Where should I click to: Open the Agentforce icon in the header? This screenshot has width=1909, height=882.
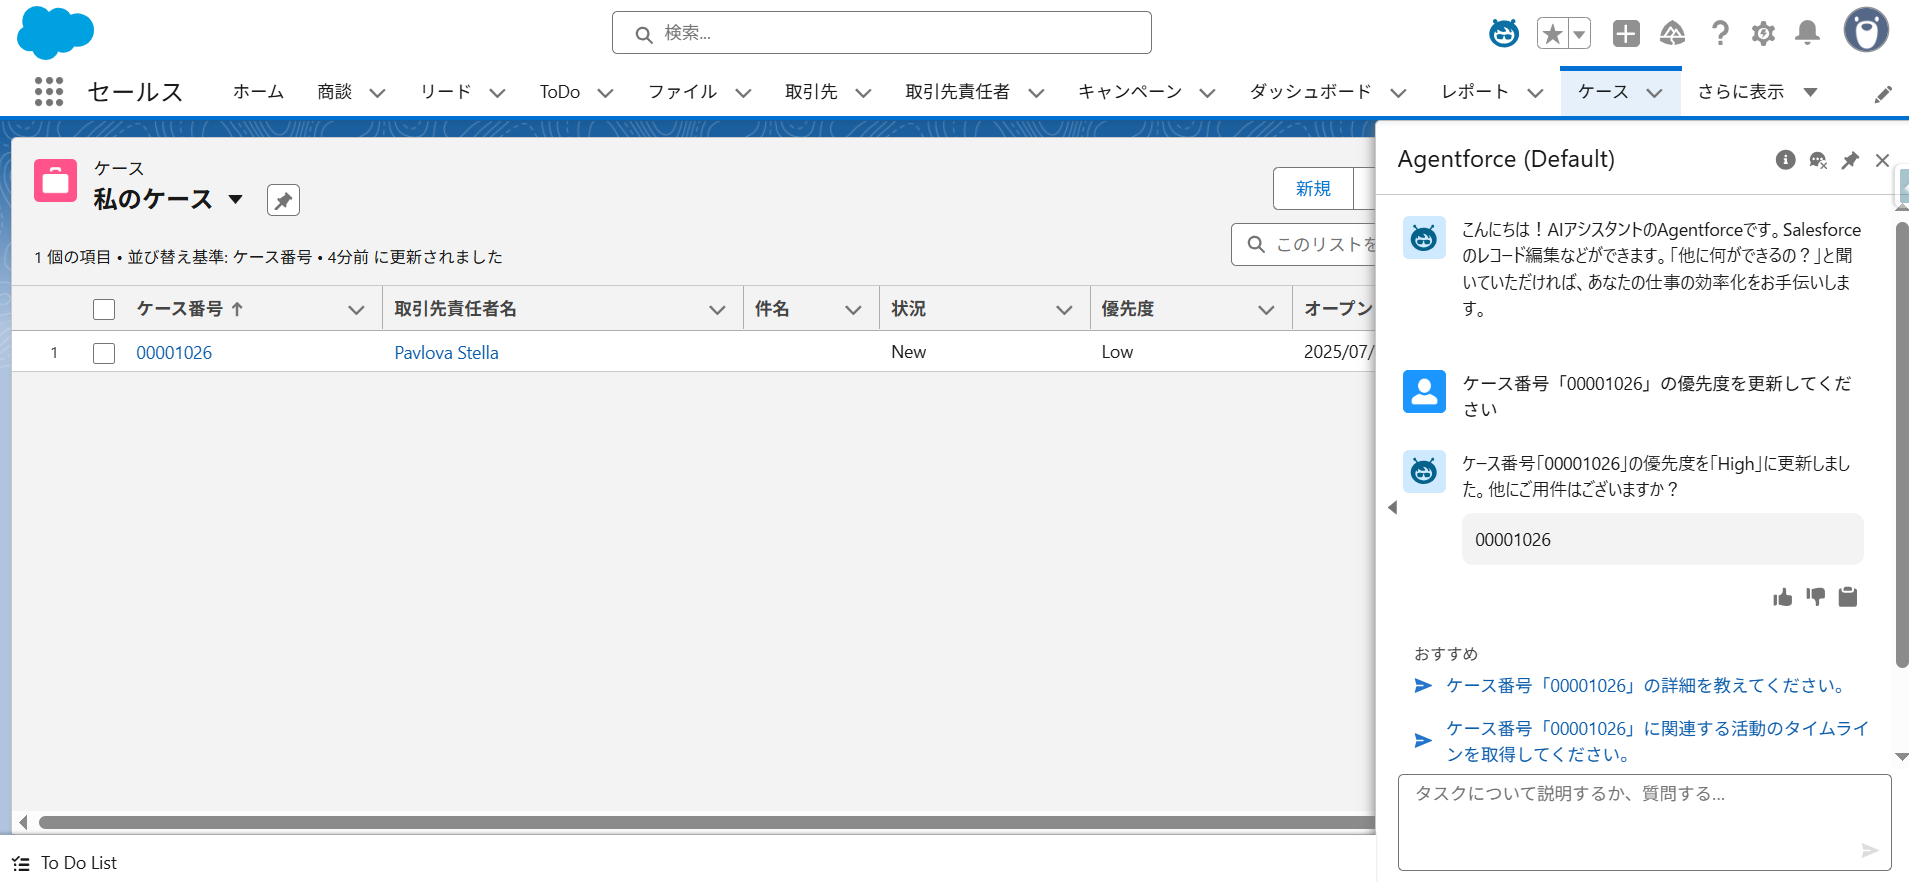coord(1504,33)
